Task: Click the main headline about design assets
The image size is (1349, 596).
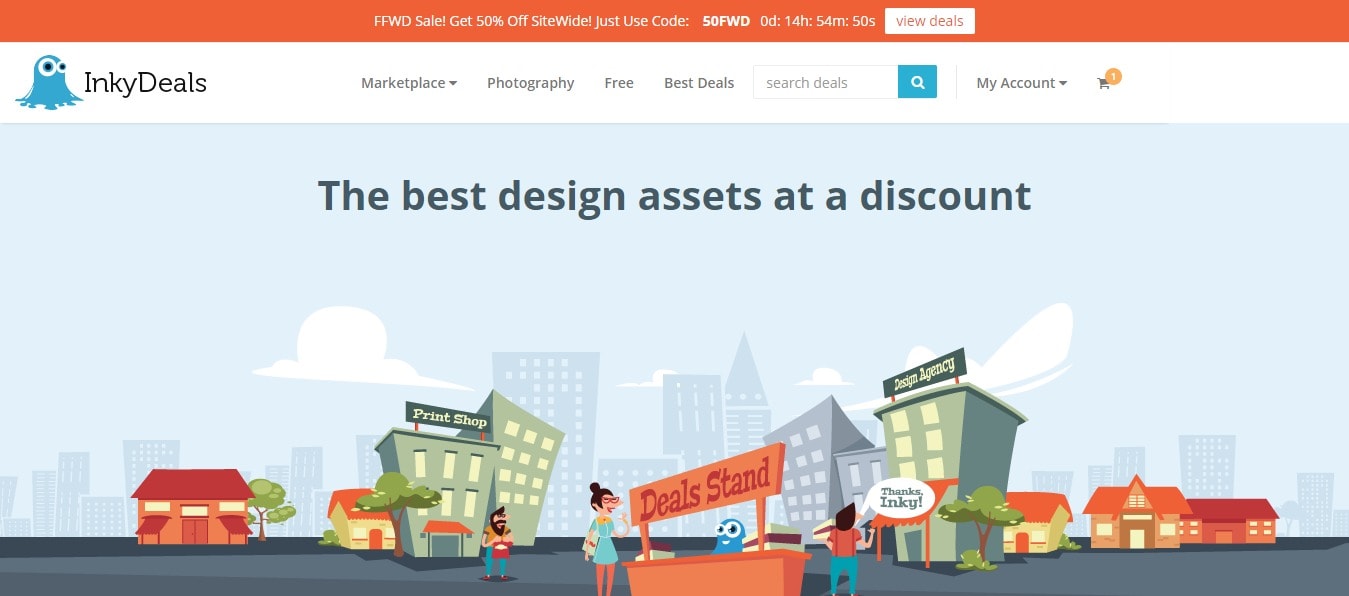Action: [674, 196]
